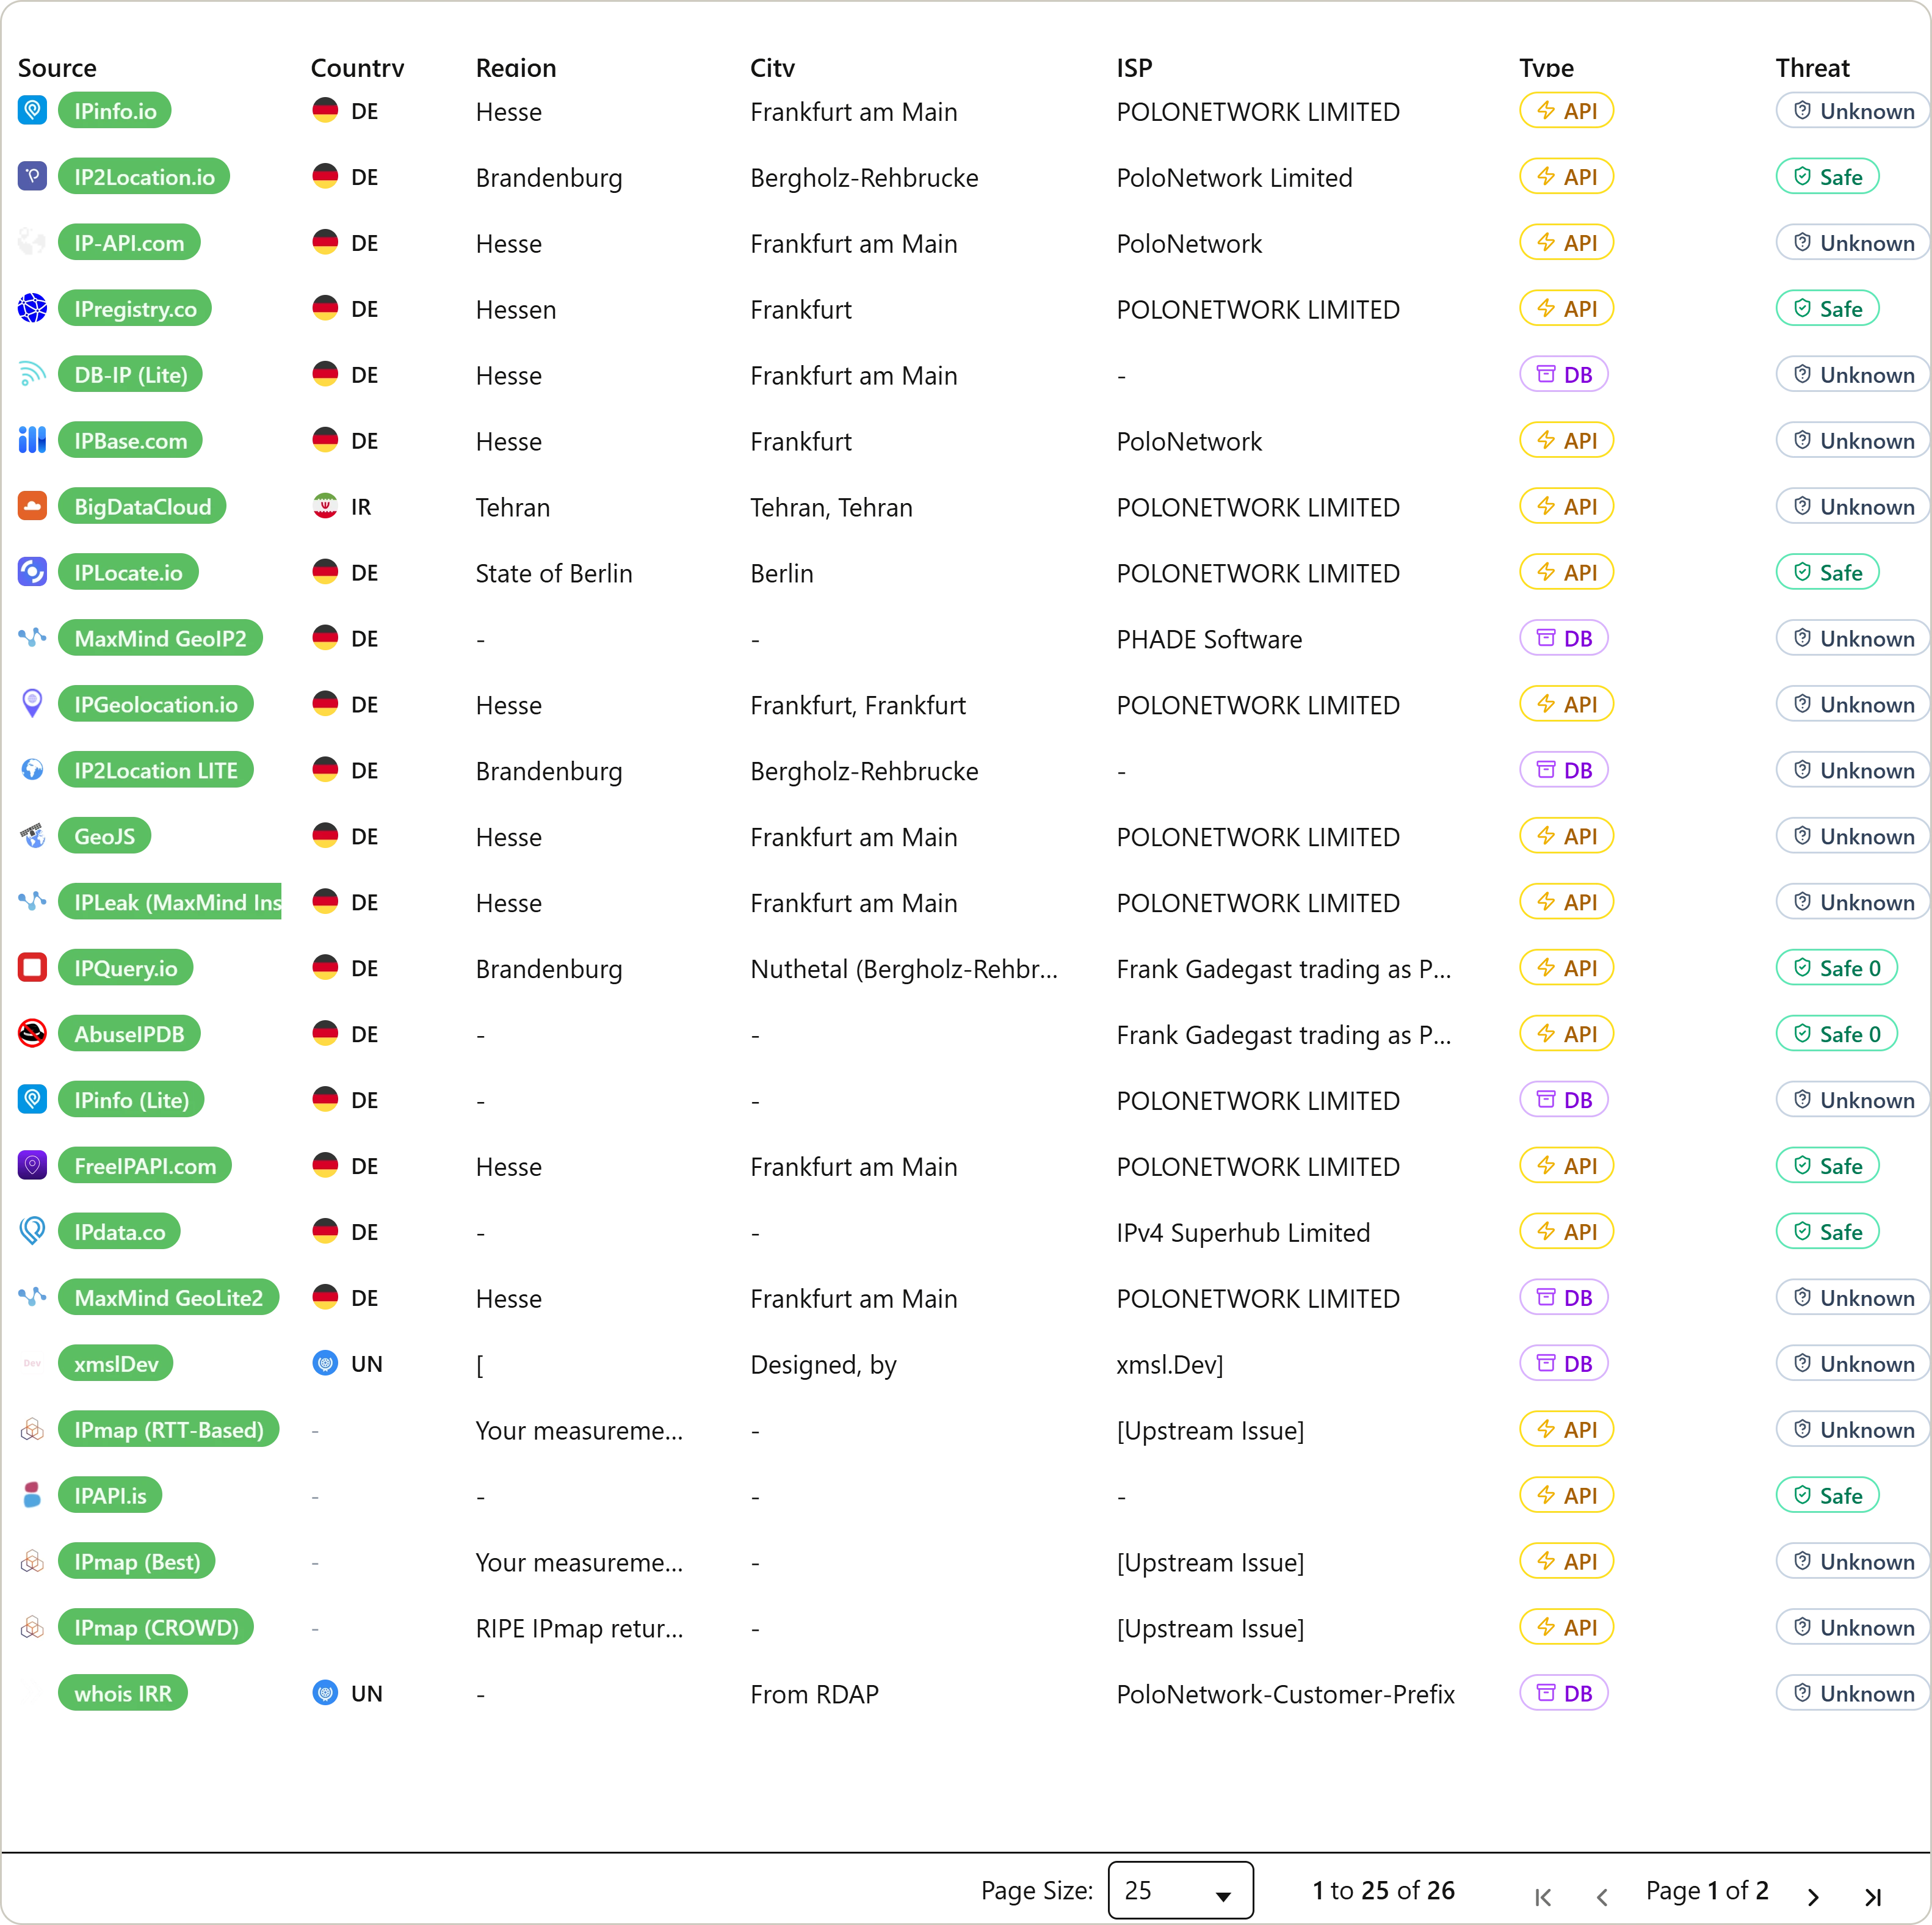Click the IPGeolocation.io pin icon
The image size is (1932, 1925).
click(33, 704)
